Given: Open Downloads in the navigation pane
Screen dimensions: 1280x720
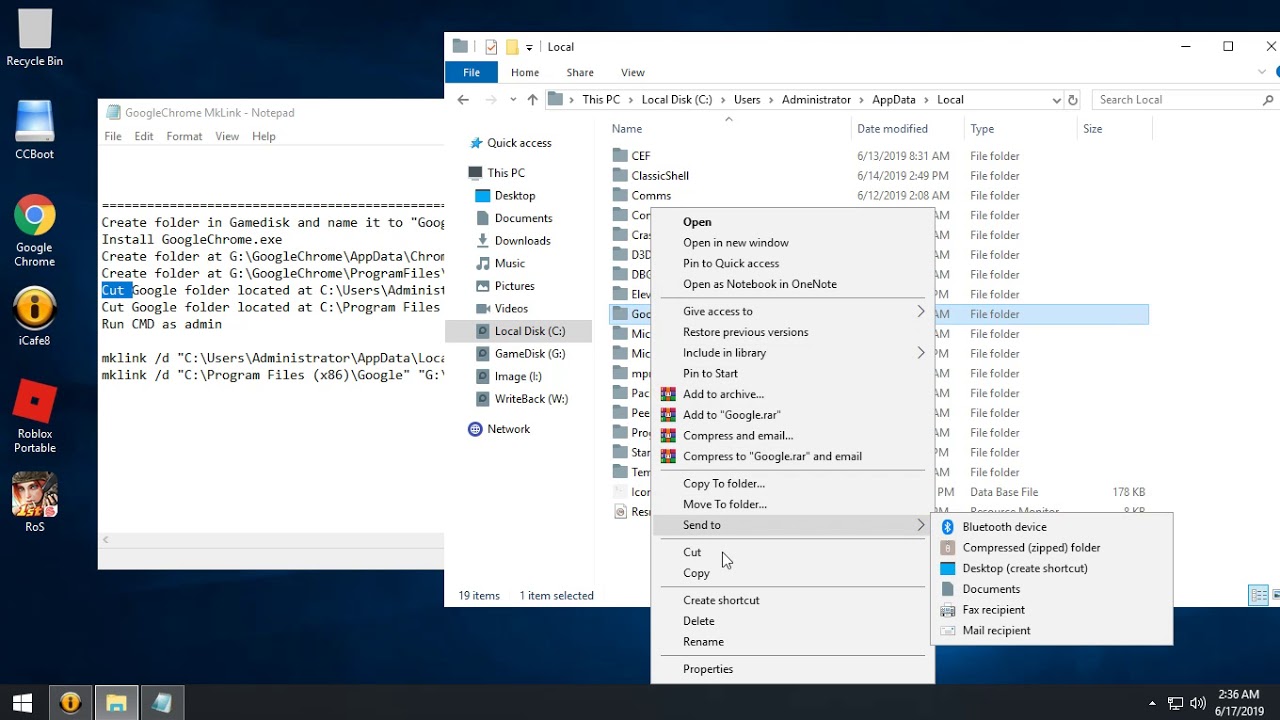Looking at the screenshot, I should [522, 241].
